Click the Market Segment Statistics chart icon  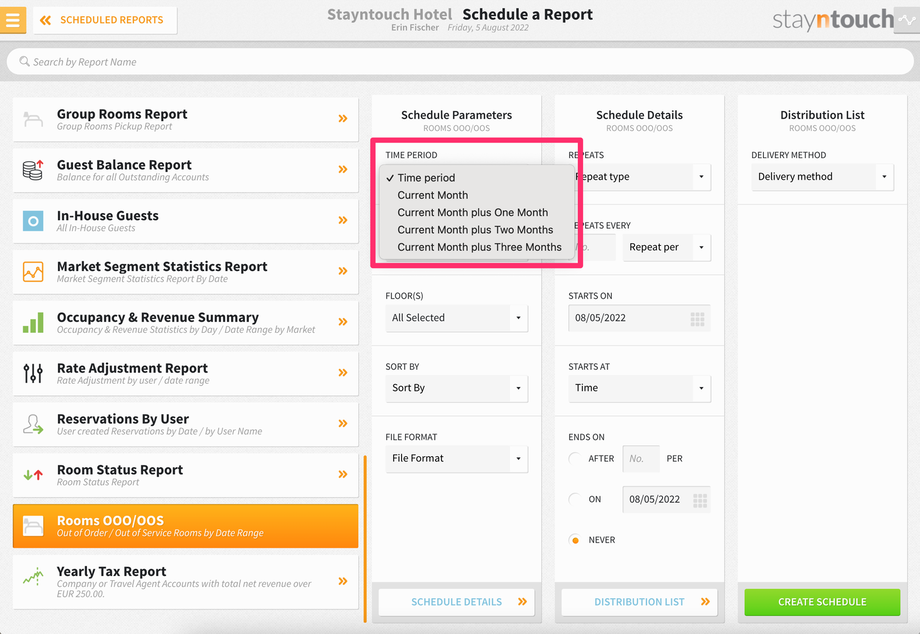(x=33, y=272)
